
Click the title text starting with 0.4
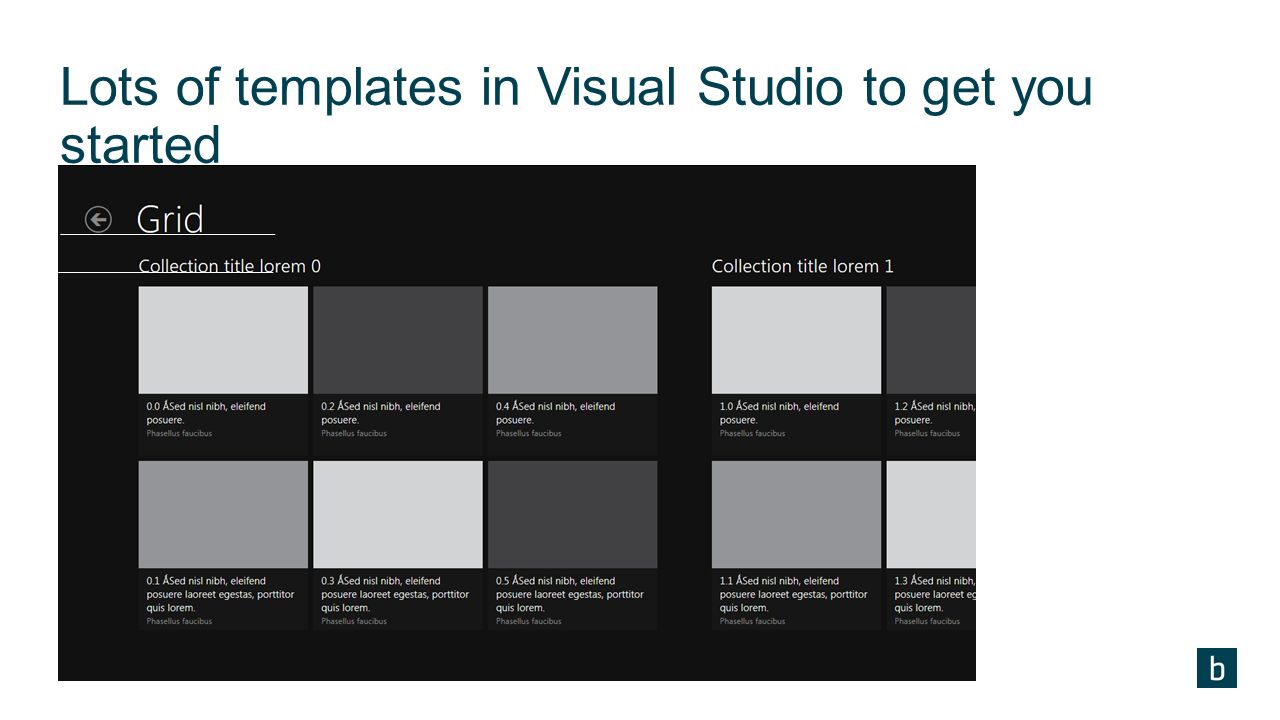(x=556, y=413)
